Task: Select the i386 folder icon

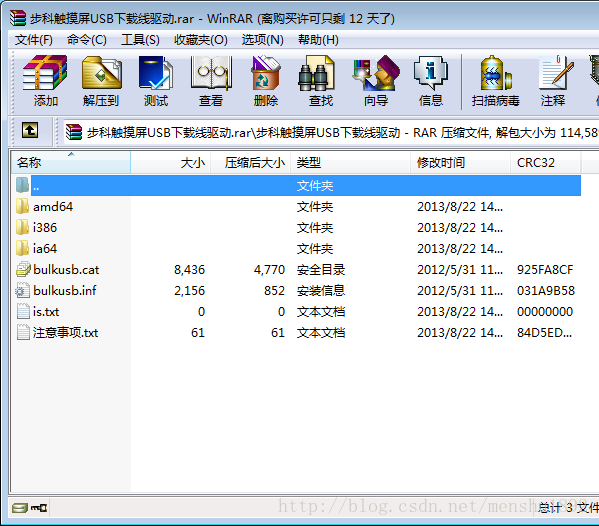Action: coord(23,227)
